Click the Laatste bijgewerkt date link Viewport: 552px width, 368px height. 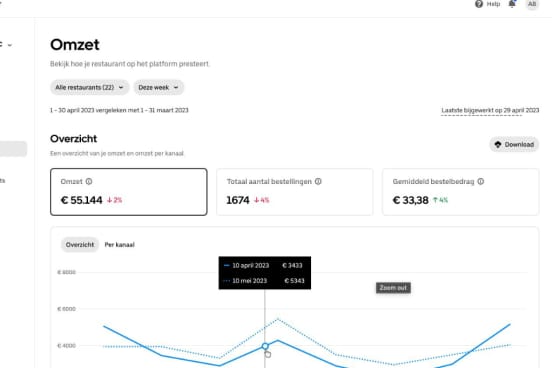(490, 110)
